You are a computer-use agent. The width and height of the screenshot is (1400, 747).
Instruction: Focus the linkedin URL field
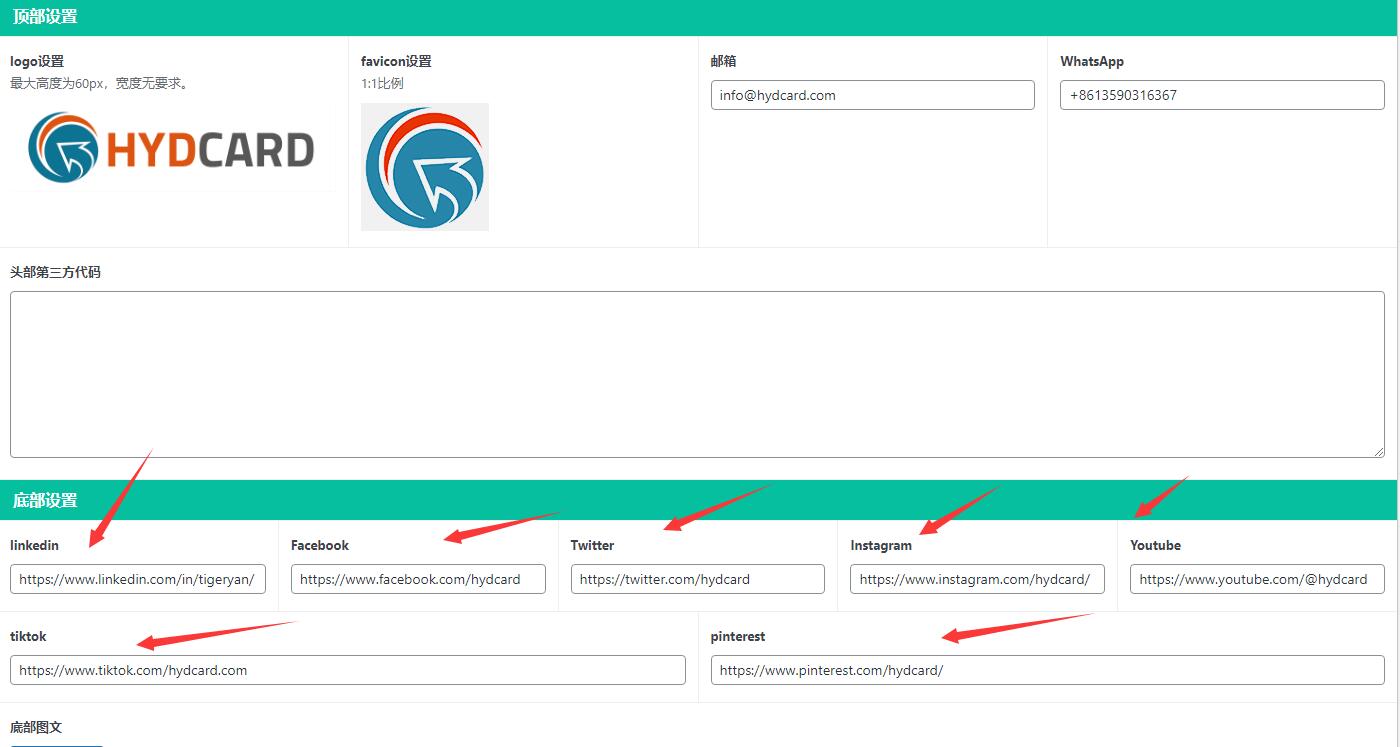click(x=138, y=579)
